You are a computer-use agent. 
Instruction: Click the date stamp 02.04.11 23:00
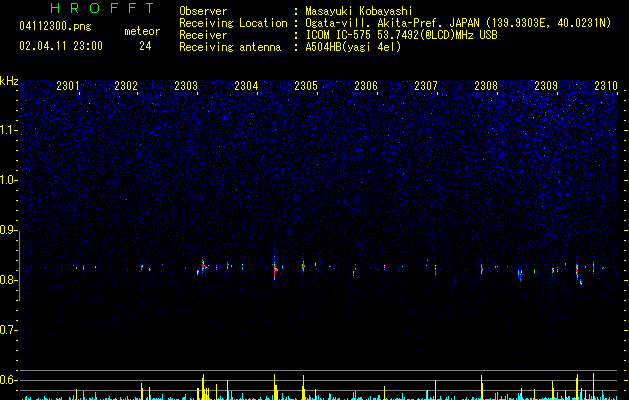[x=61, y=46]
